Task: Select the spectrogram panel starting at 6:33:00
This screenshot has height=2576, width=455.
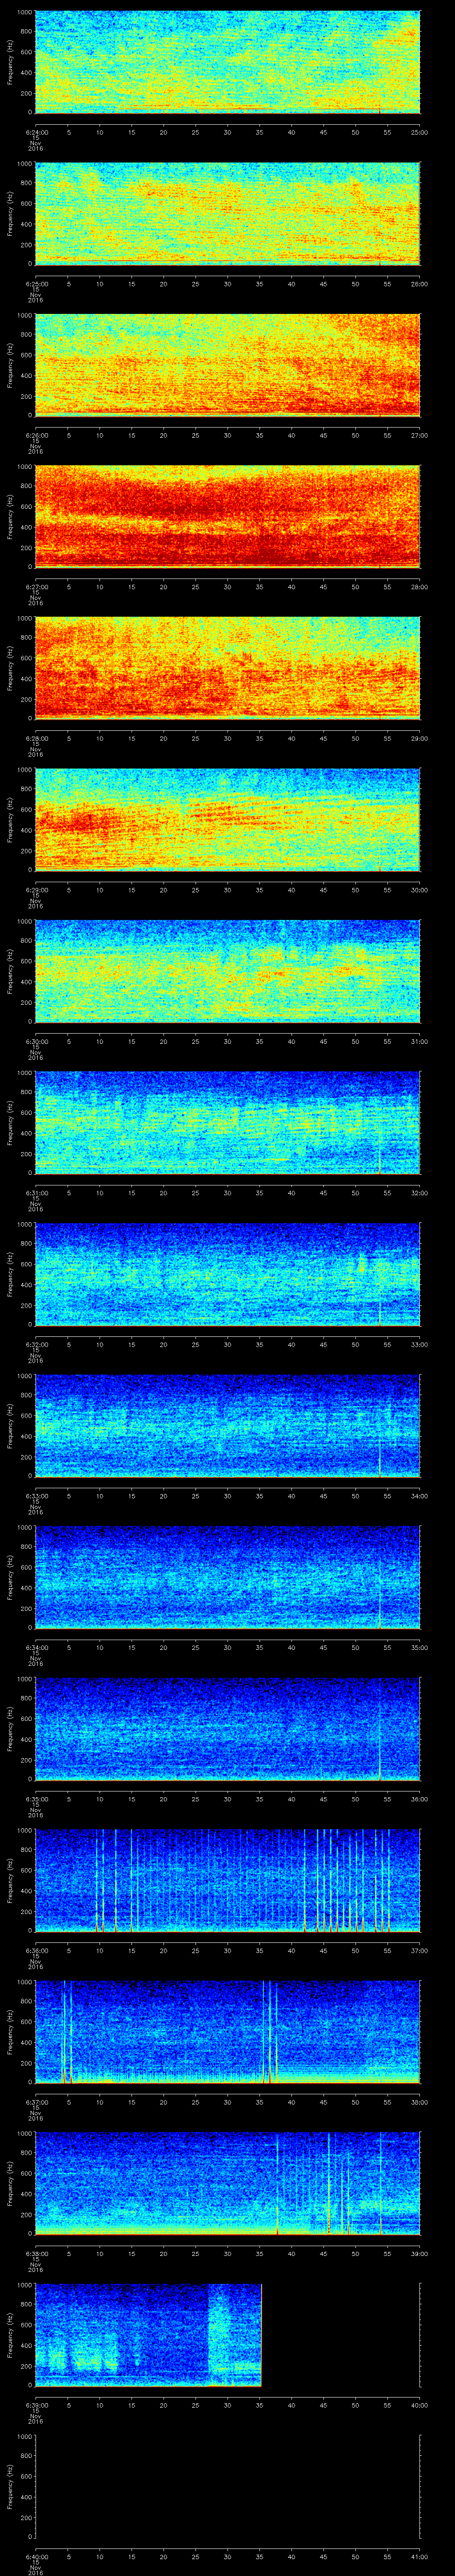Action: coord(227,1426)
